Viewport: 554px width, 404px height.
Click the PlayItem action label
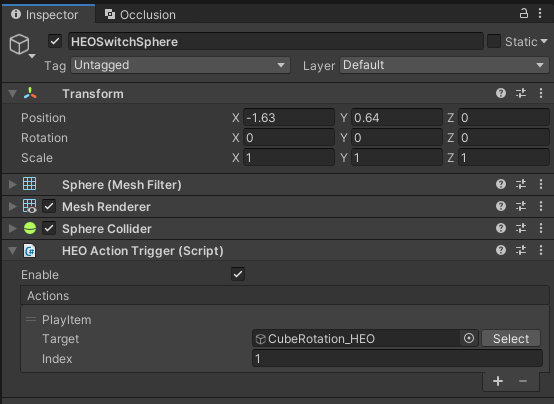[x=66, y=320]
